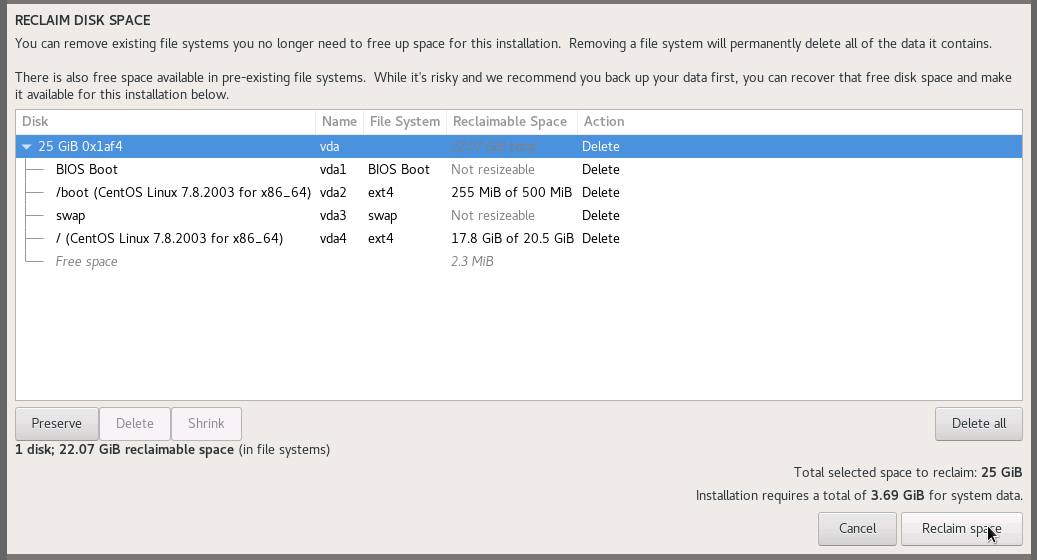Click the Reclaimable Space column header
1037x560 pixels.
[510, 122]
